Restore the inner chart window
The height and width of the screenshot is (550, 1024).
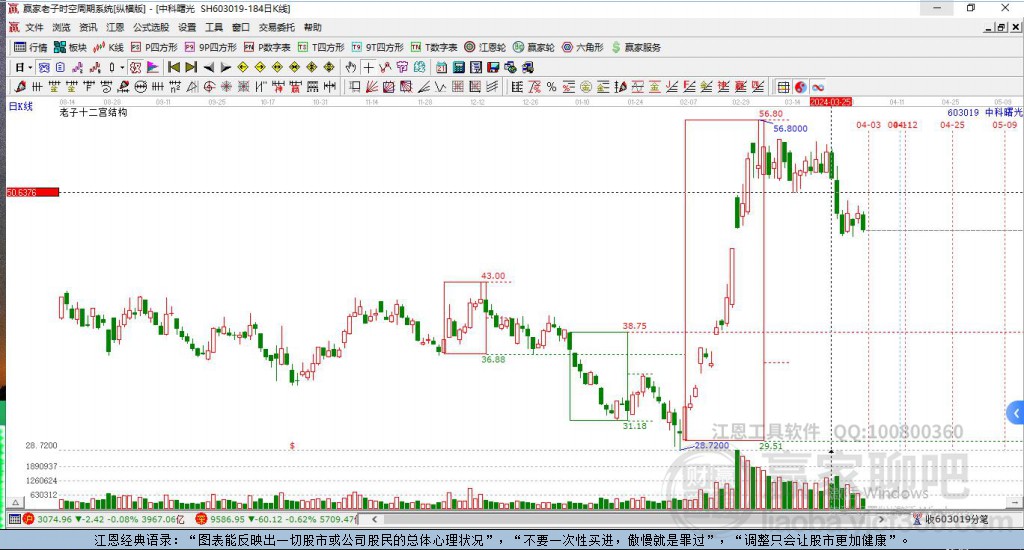click(x=1001, y=27)
